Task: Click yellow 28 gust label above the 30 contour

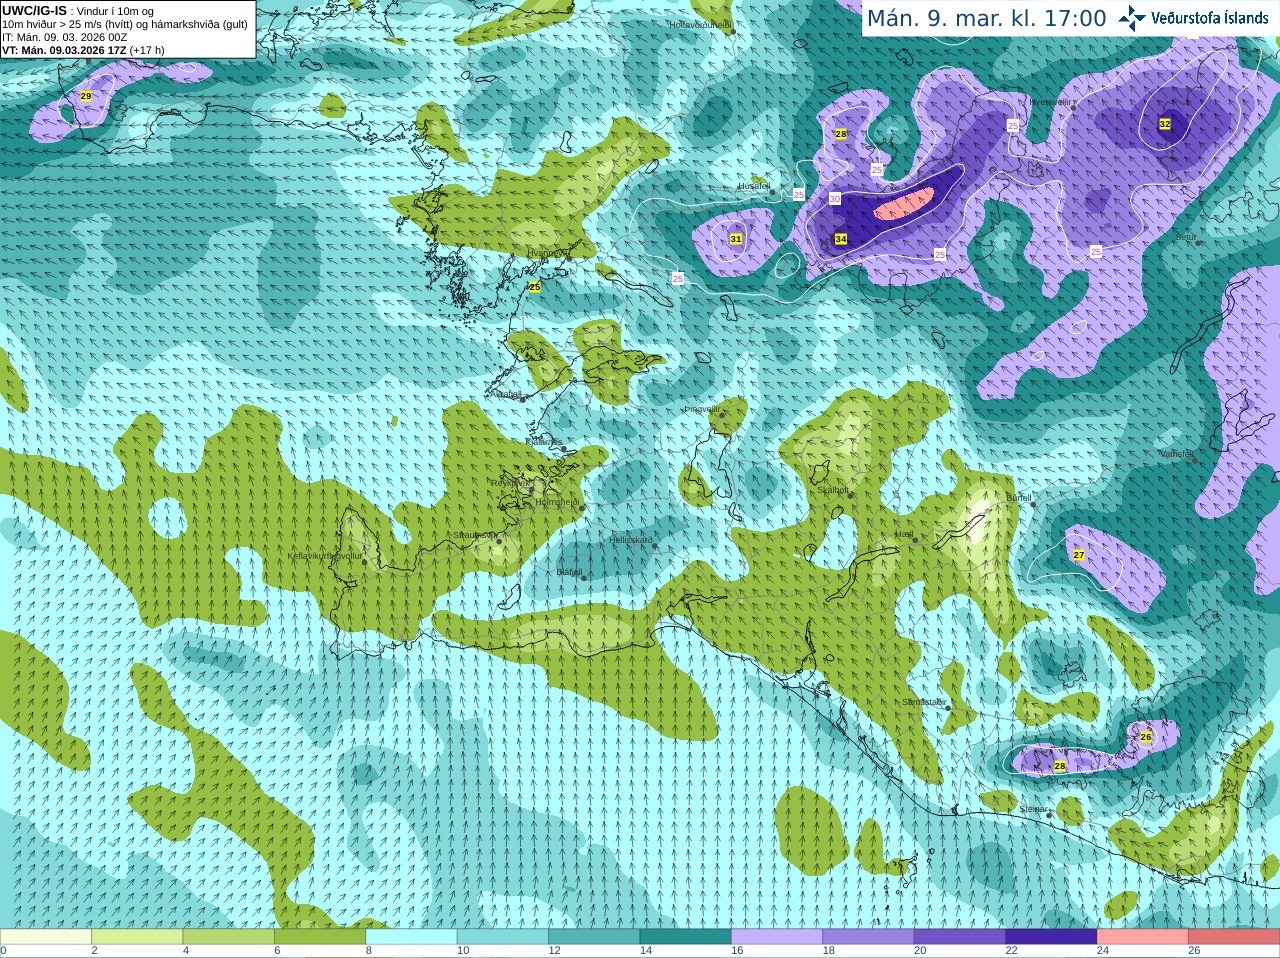Action: 841,134
